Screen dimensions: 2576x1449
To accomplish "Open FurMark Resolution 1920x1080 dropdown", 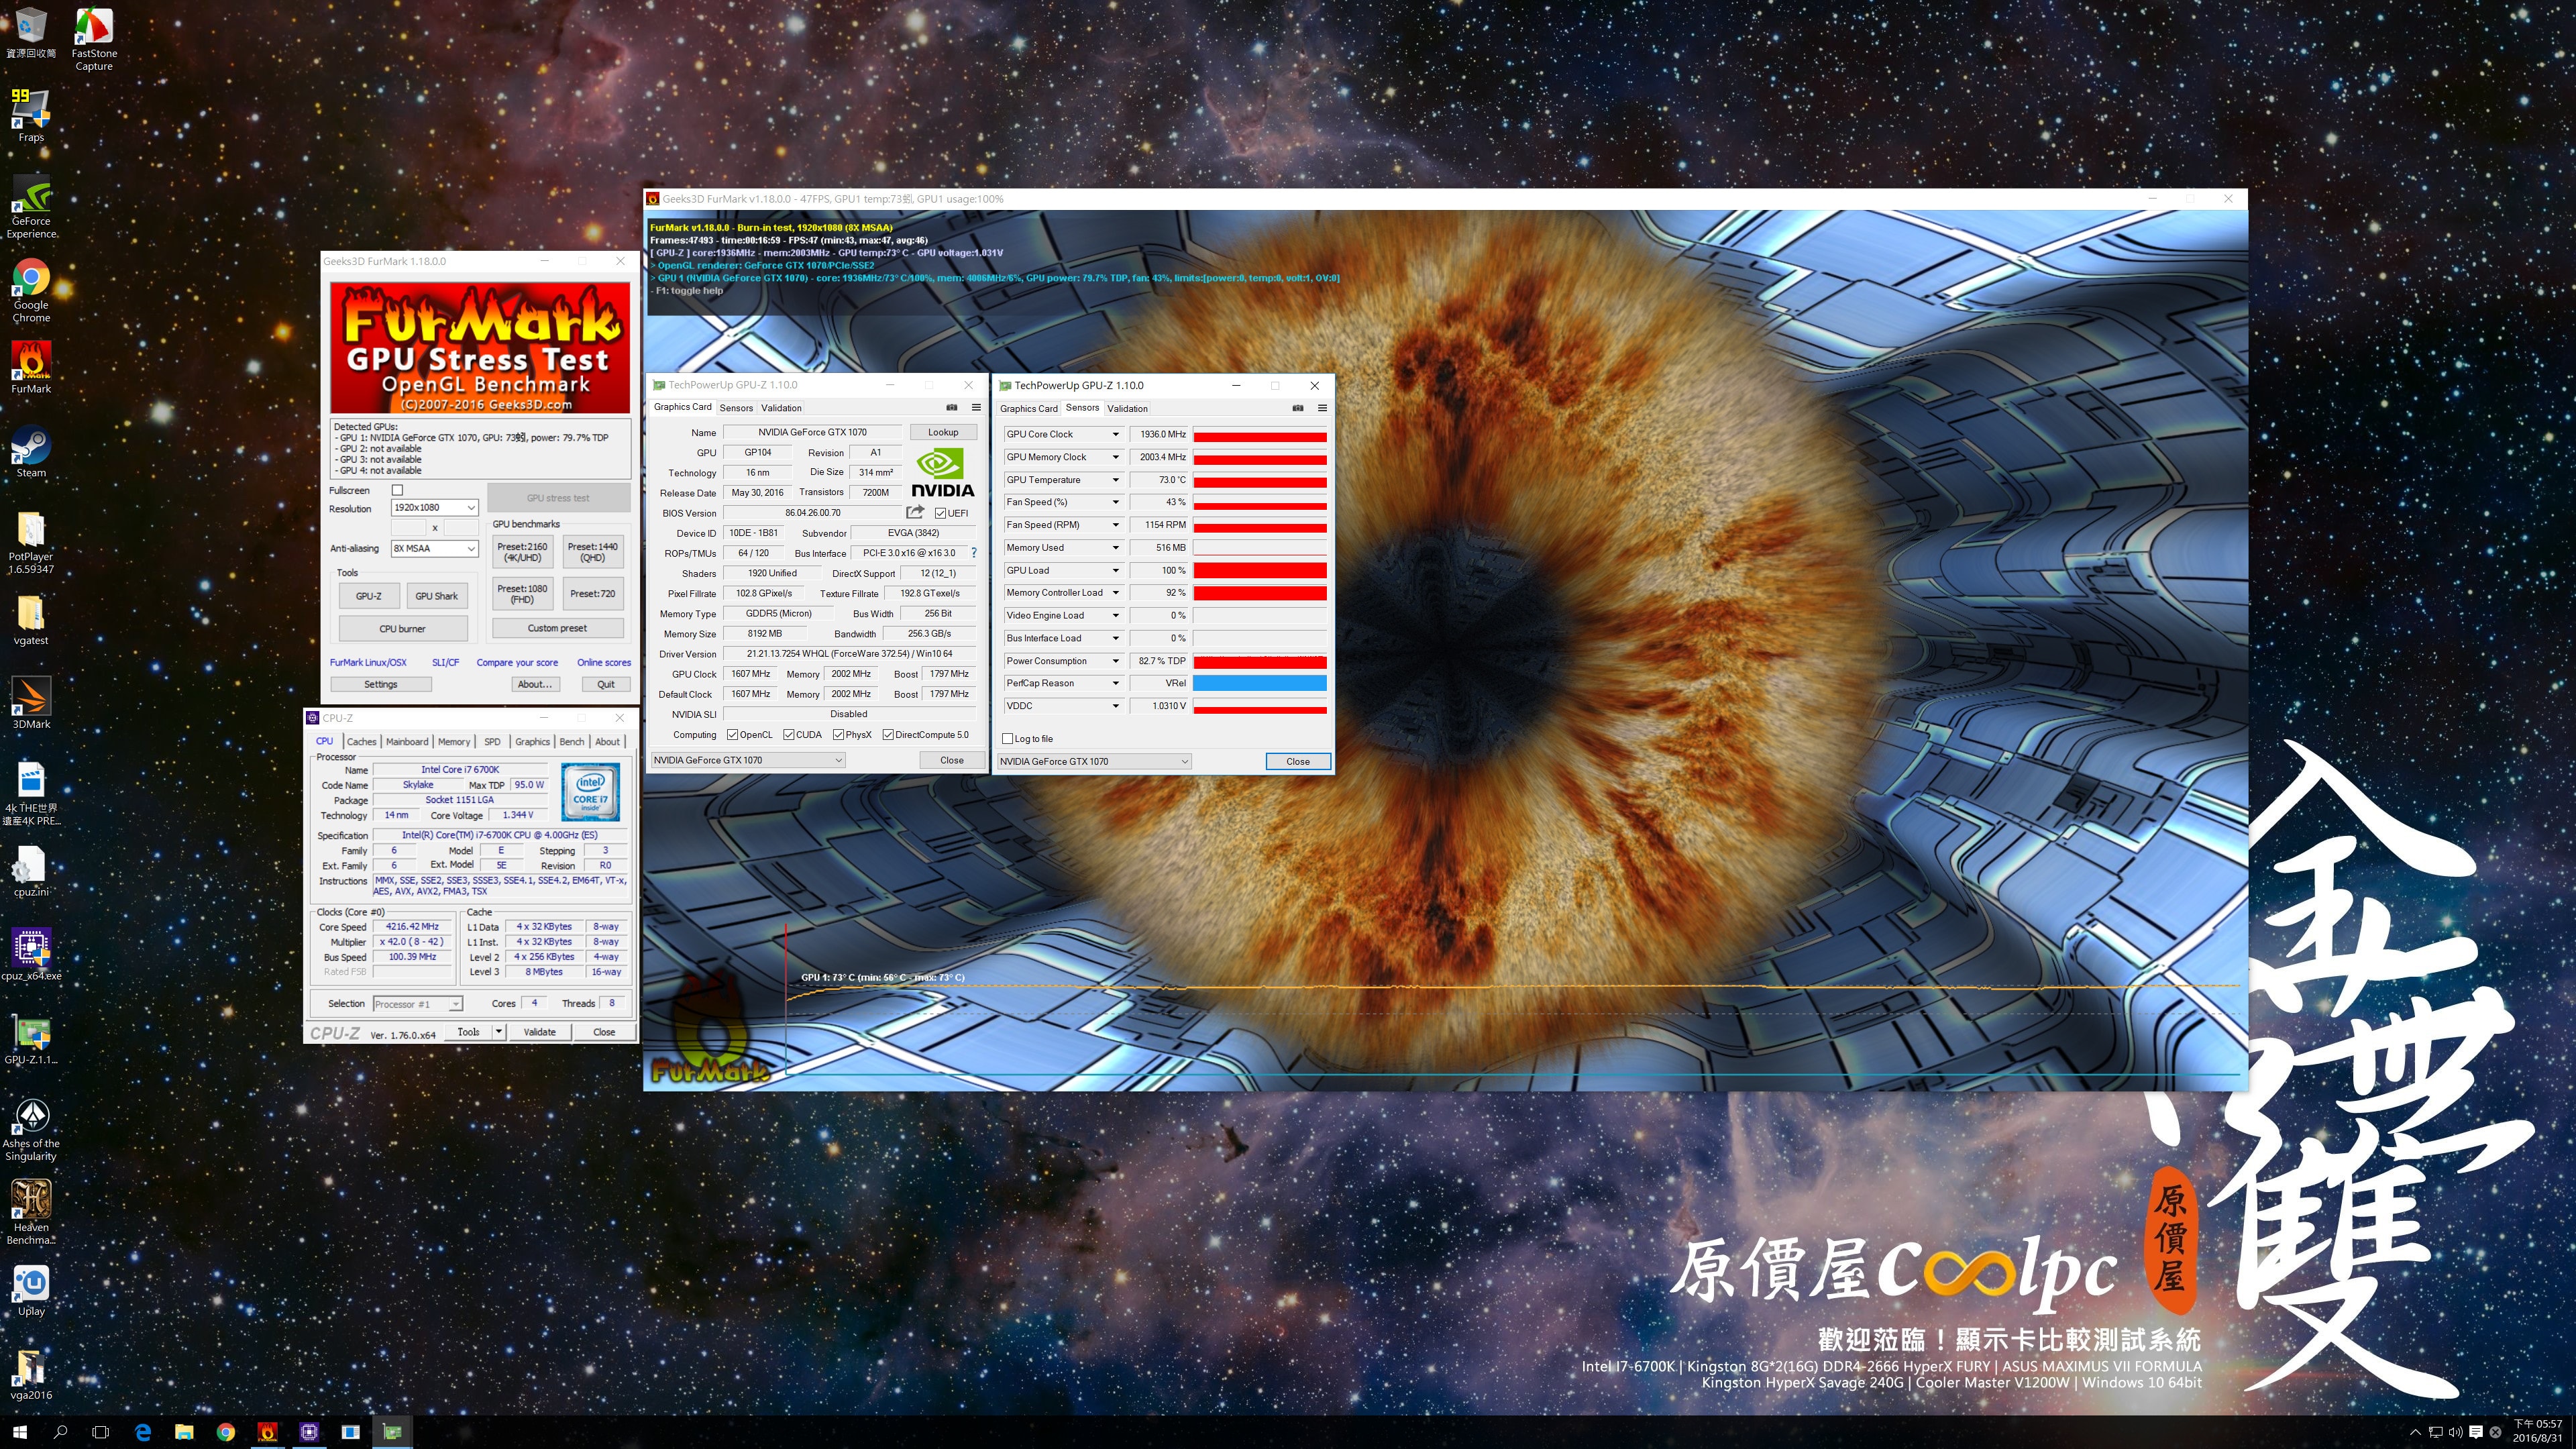I will pyautogui.click(x=434, y=508).
